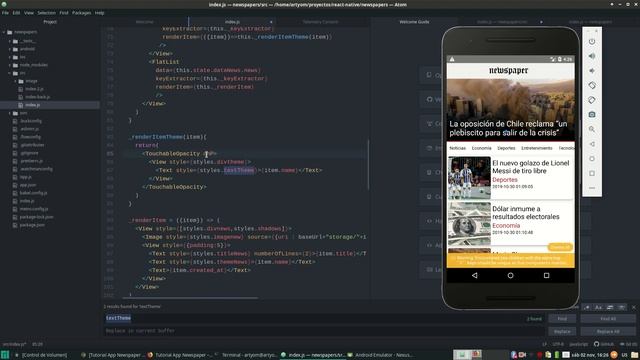The image size is (640, 360).
Task: Click the Replace in current buffer field
Action: click(x=324, y=331)
